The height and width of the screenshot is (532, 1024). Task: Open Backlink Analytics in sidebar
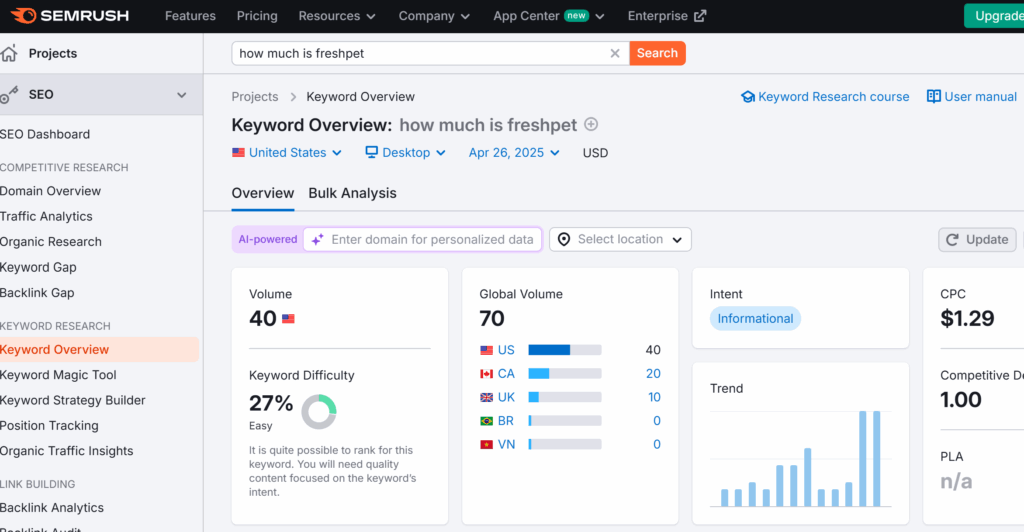coord(52,508)
